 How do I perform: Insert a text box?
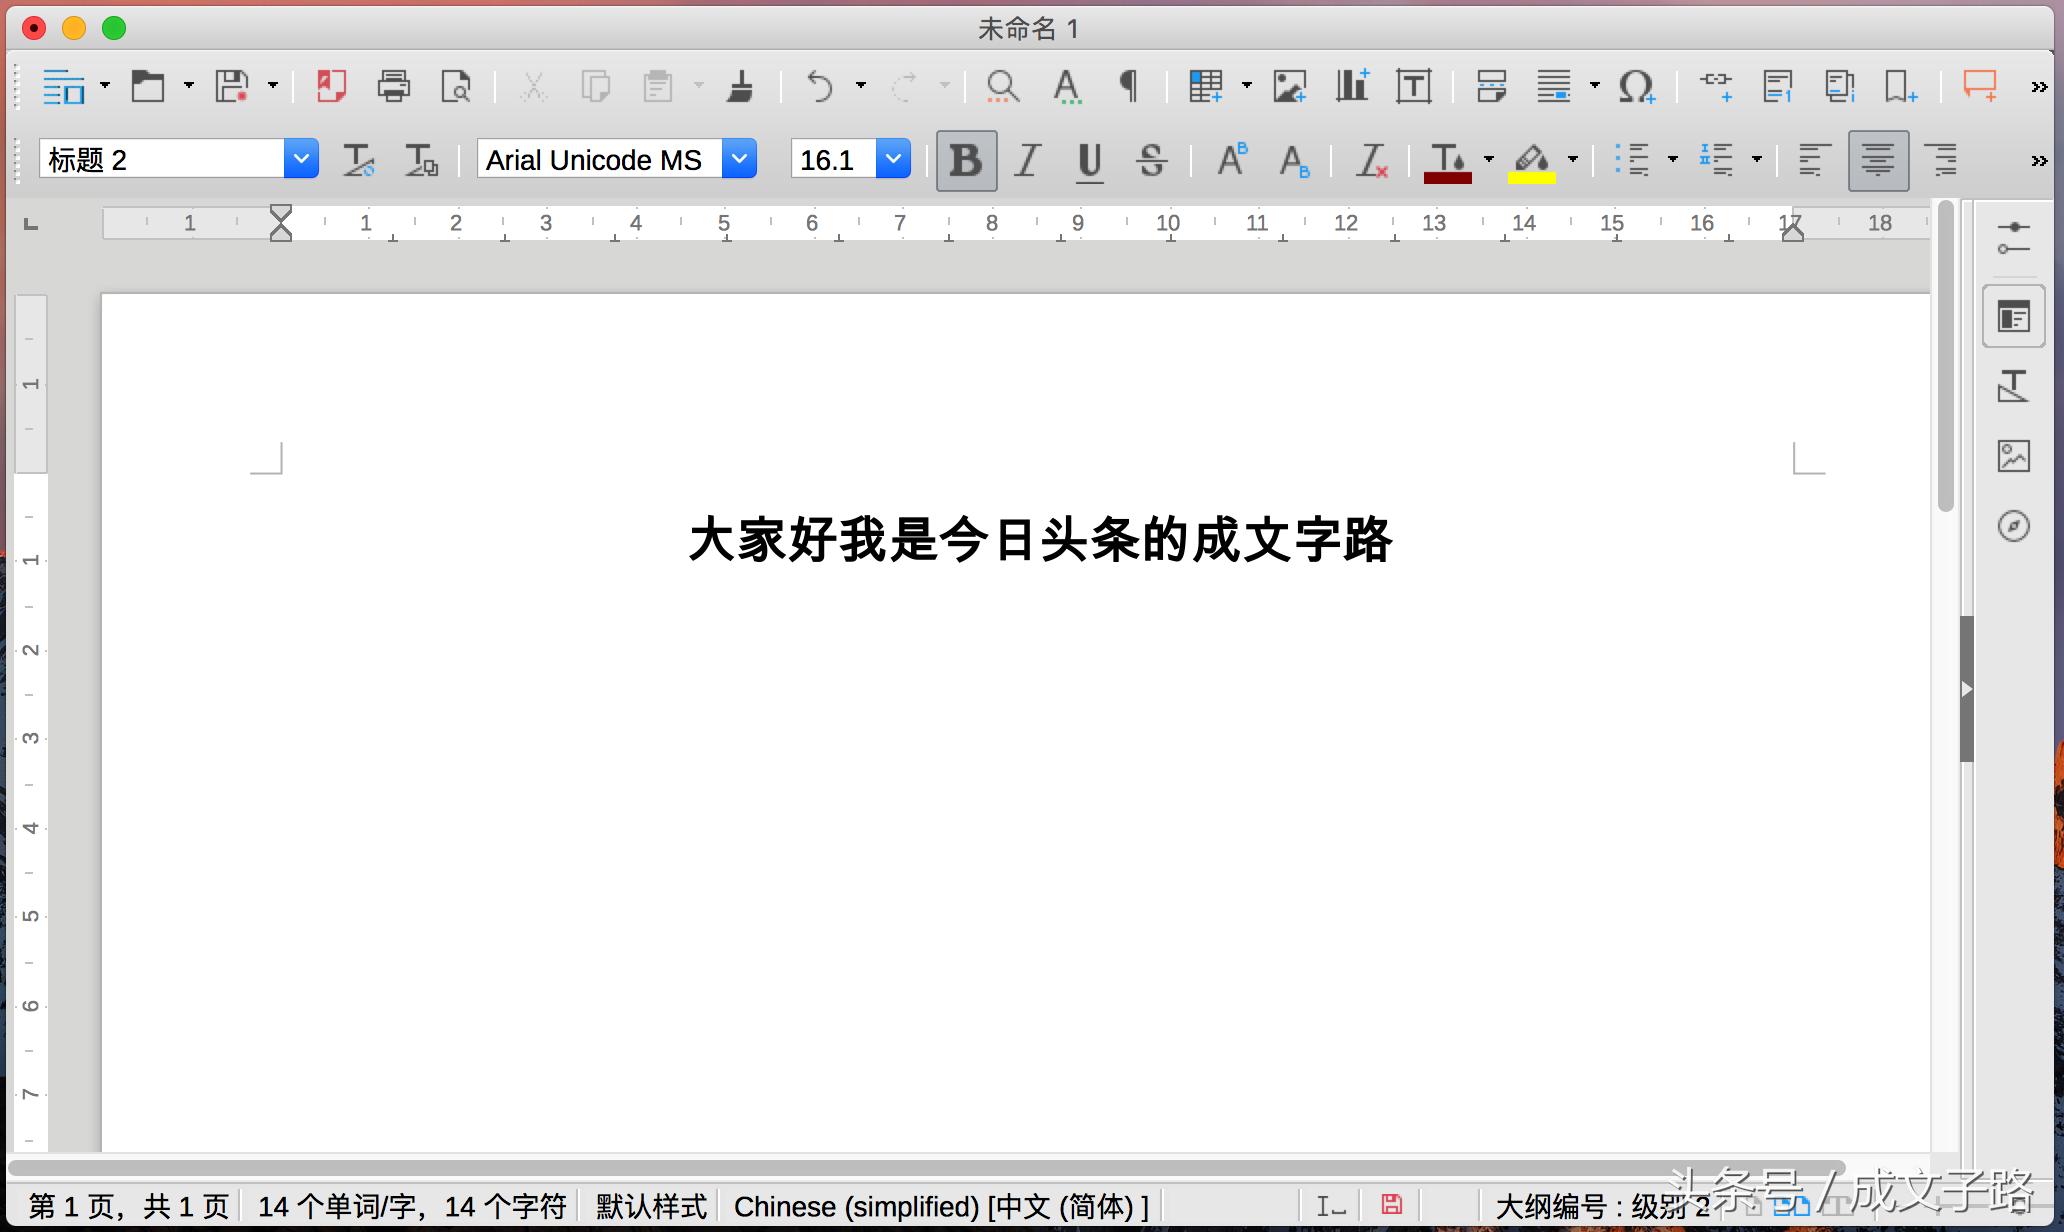point(1413,86)
